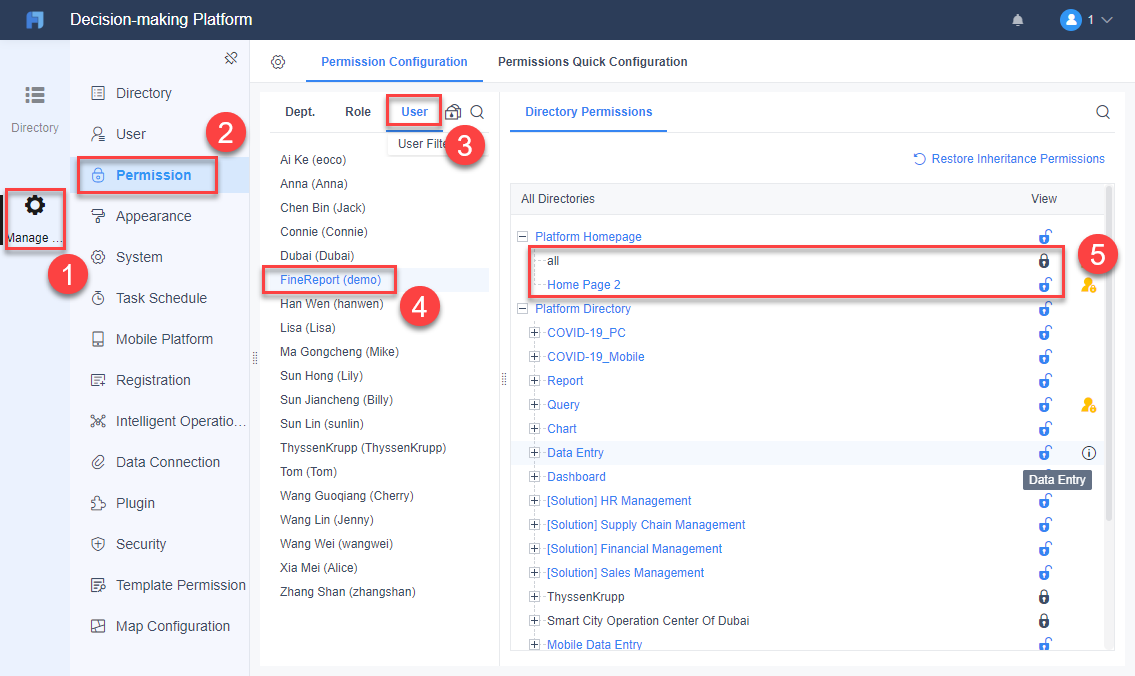Expand the [Solution] HR Management node
Viewport: 1135px width, 676px height.
pyautogui.click(x=534, y=501)
